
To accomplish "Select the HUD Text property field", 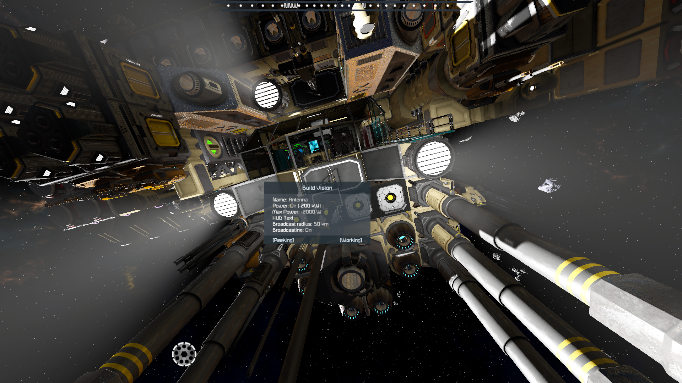I will click(x=283, y=218).
